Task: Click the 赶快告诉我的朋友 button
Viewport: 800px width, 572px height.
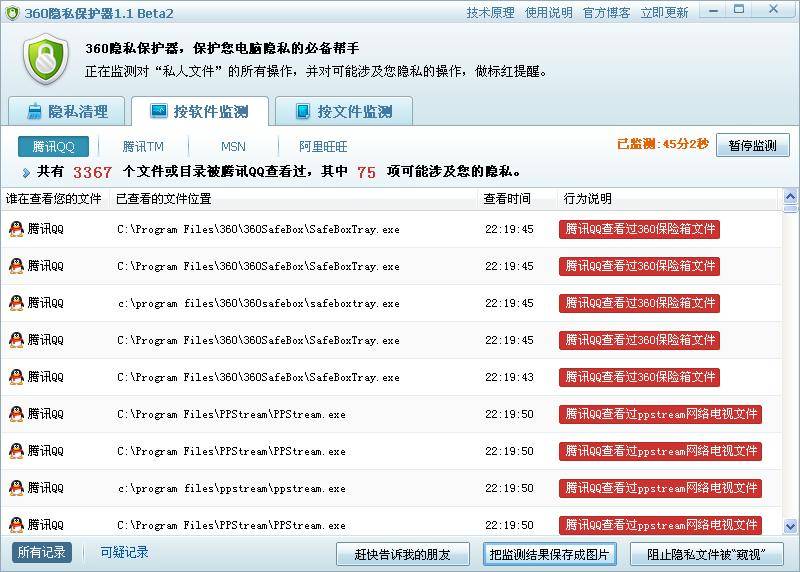Action: pos(403,554)
